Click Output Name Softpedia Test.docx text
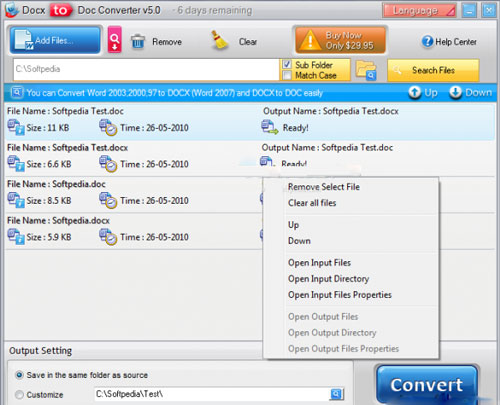 click(x=331, y=111)
